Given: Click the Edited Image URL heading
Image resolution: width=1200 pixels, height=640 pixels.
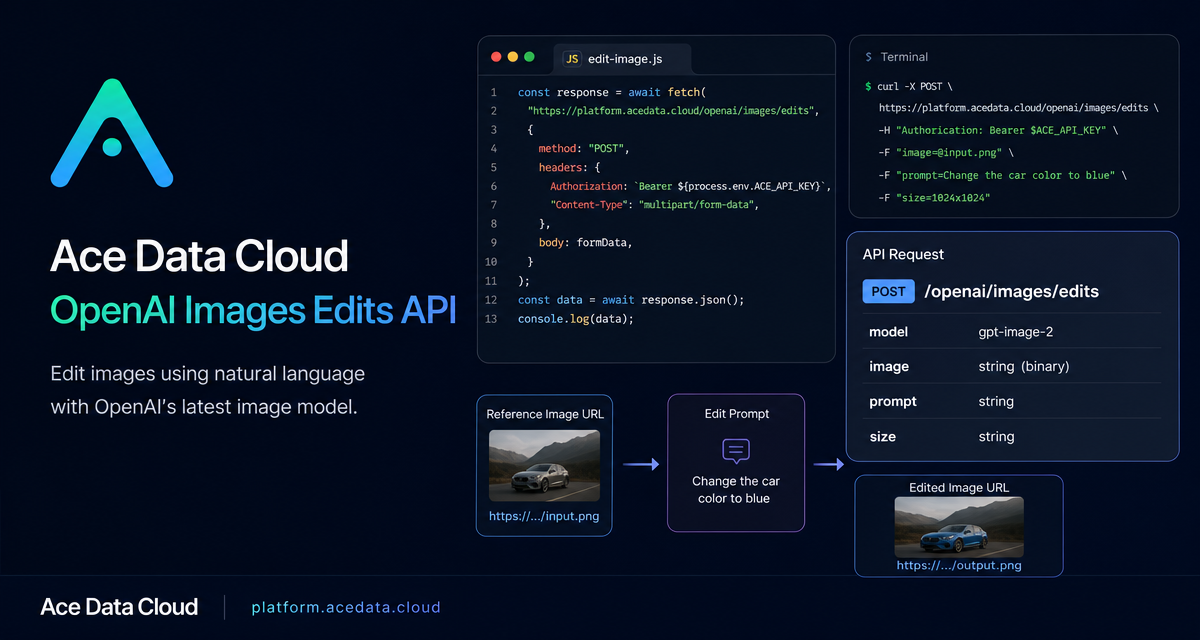Looking at the screenshot, I should 959,488.
